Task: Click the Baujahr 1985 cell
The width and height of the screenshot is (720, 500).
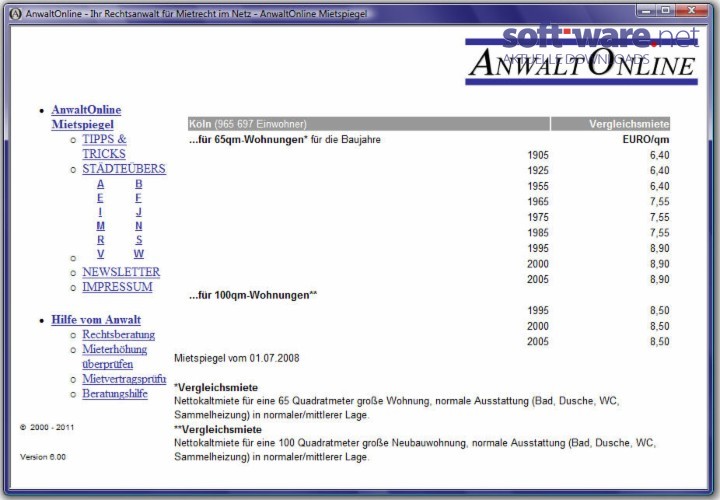Action: click(538, 233)
